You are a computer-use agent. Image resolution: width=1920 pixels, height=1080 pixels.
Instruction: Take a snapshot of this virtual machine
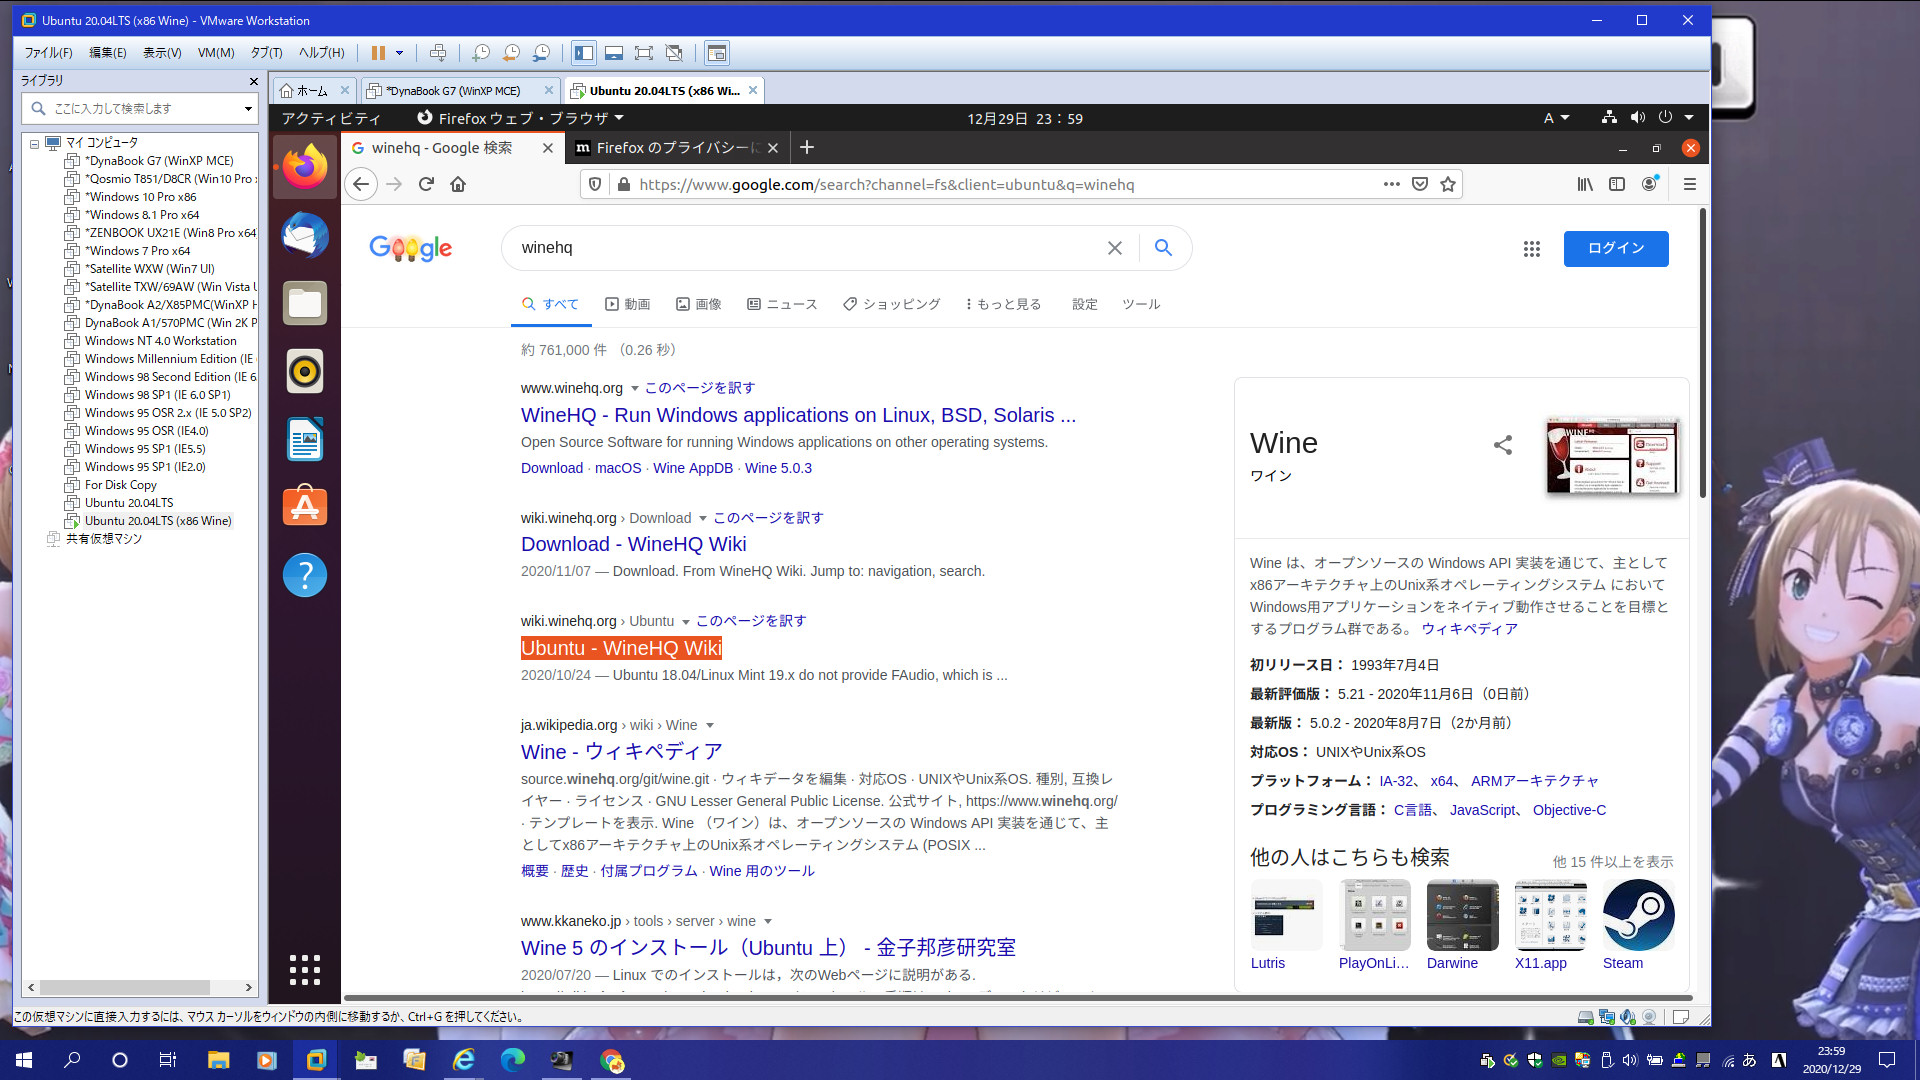coord(481,53)
